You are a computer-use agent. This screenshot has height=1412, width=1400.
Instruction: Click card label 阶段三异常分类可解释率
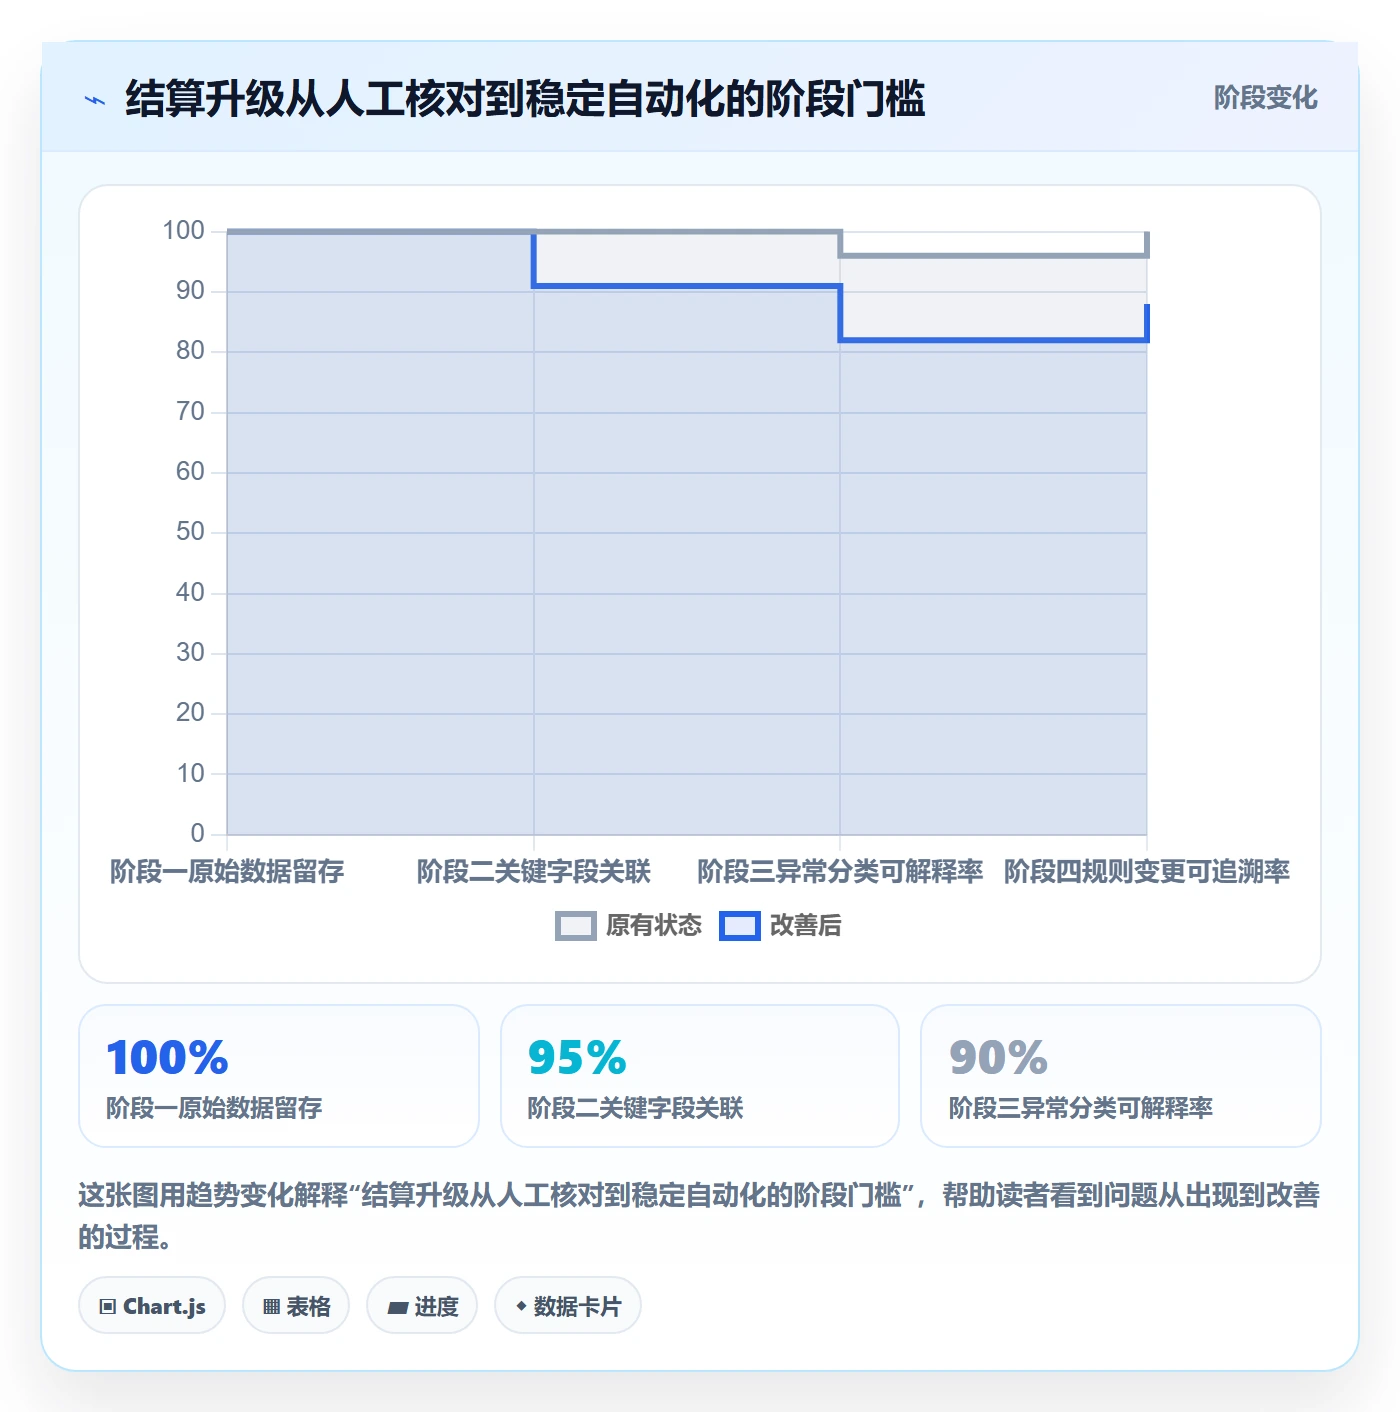click(x=1081, y=1108)
